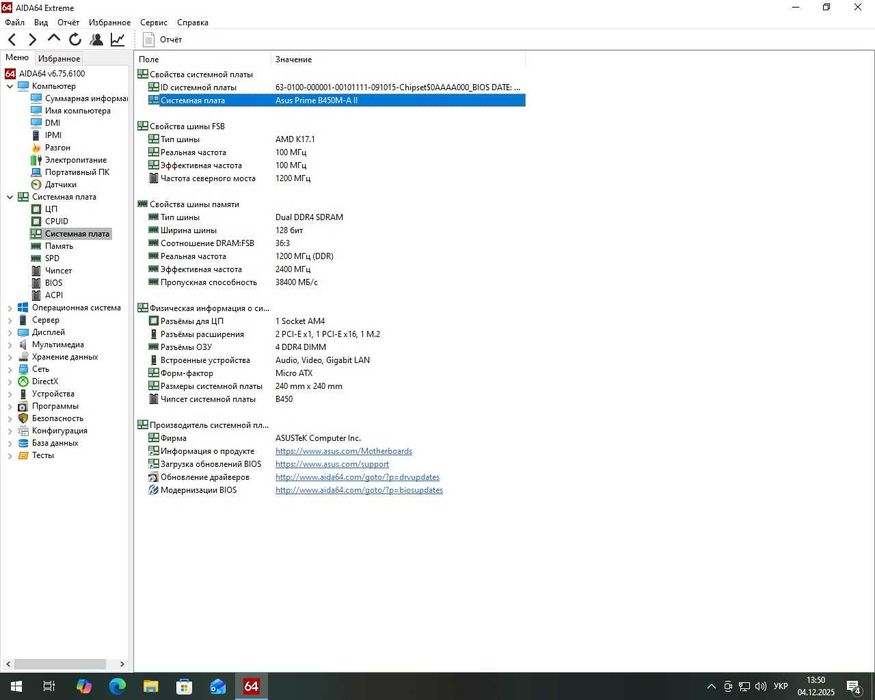
Task: Click the Отчёт toolbar button
Action: (162, 40)
